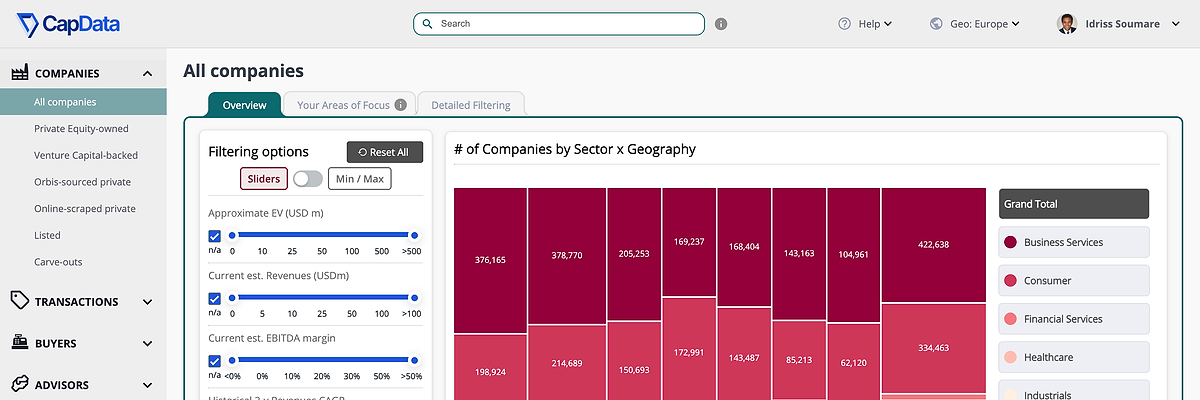Click the treemap cell showing 205,253
Screen dimensions: 1200x400
pyautogui.click(x=634, y=254)
